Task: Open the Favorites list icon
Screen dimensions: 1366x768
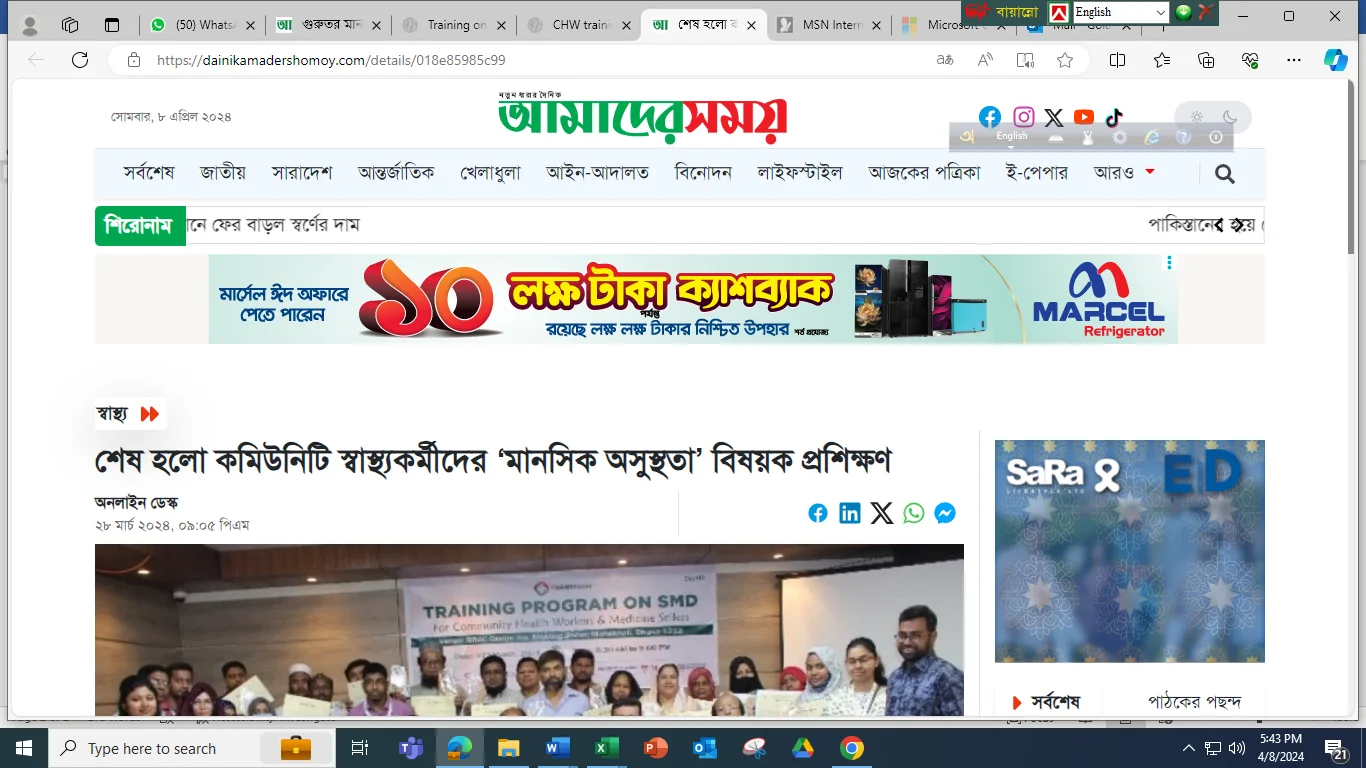Action: (1162, 60)
